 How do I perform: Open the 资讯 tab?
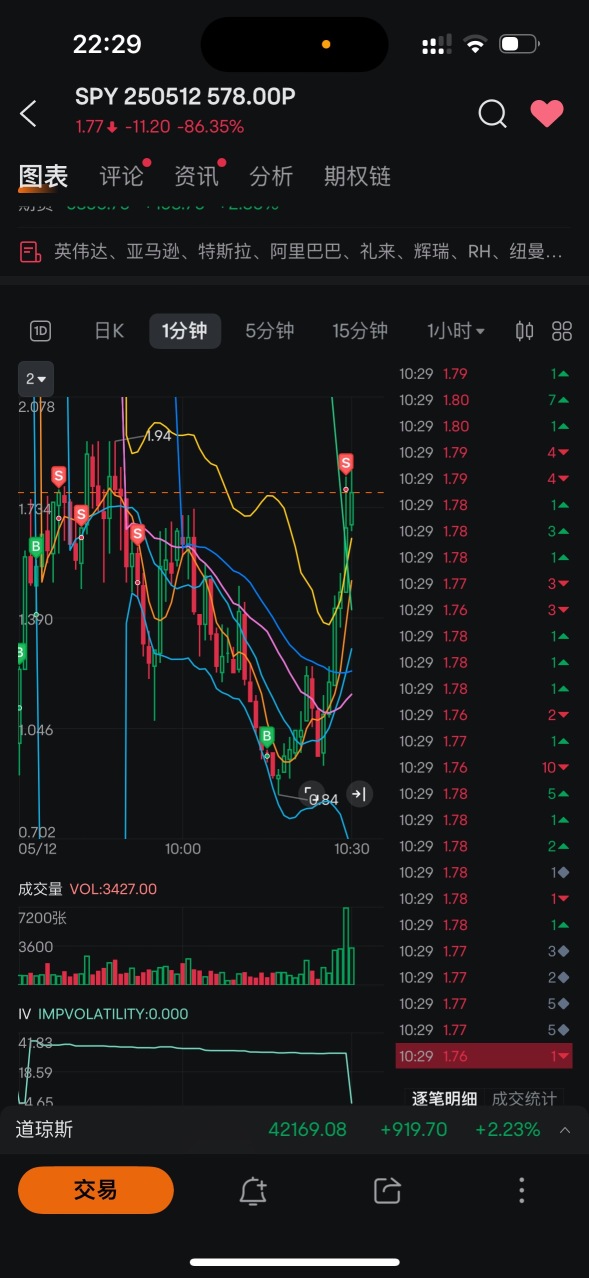click(x=196, y=177)
